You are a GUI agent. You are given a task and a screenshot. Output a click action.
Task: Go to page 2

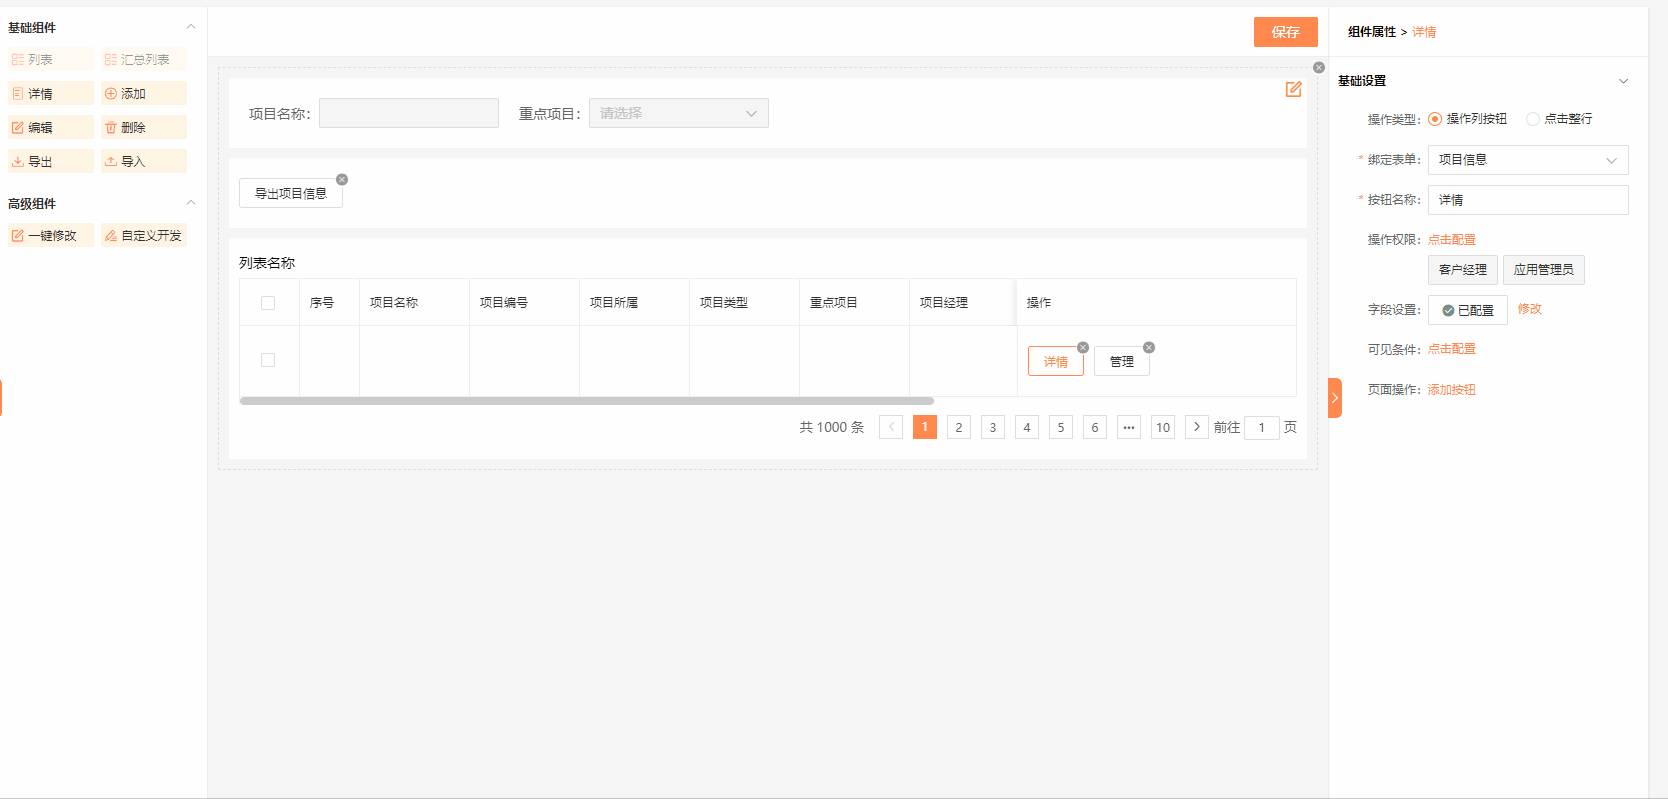tap(959, 427)
